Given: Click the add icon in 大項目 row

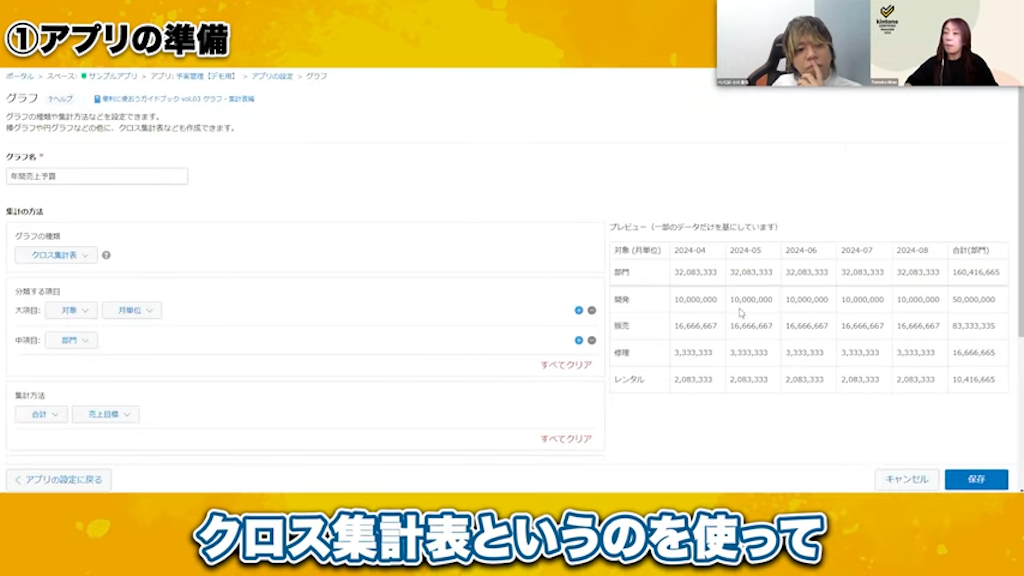Looking at the screenshot, I should tap(579, 311).
